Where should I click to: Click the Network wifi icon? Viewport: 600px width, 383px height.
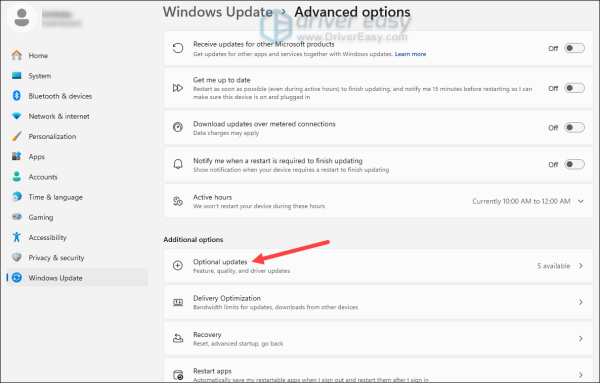[x=16, y=116]
